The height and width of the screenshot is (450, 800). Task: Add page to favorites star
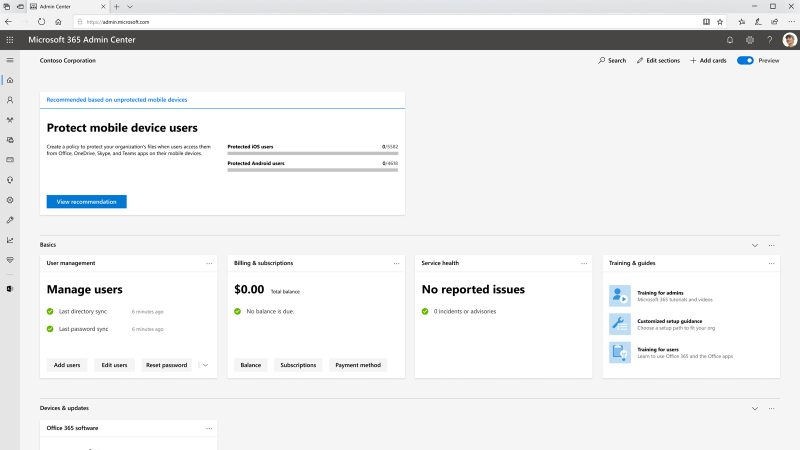(720, 22)
